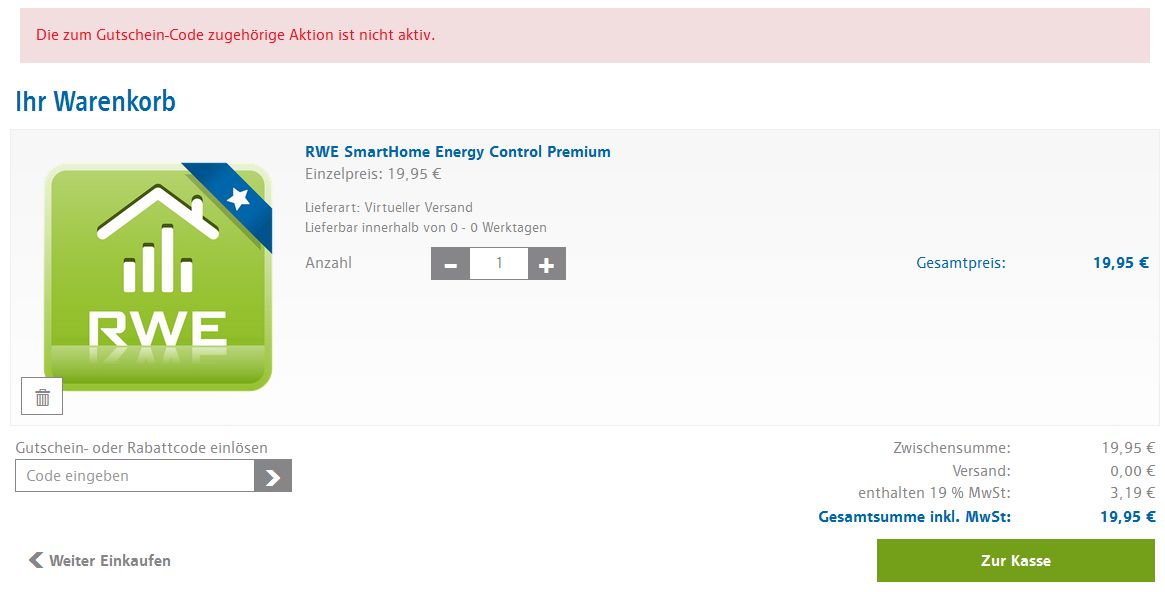The width and height of the screenshot is (1165, 592).
Task: Delete item with the trash icon
Action: pyautogui.click(x=42, y=397)
